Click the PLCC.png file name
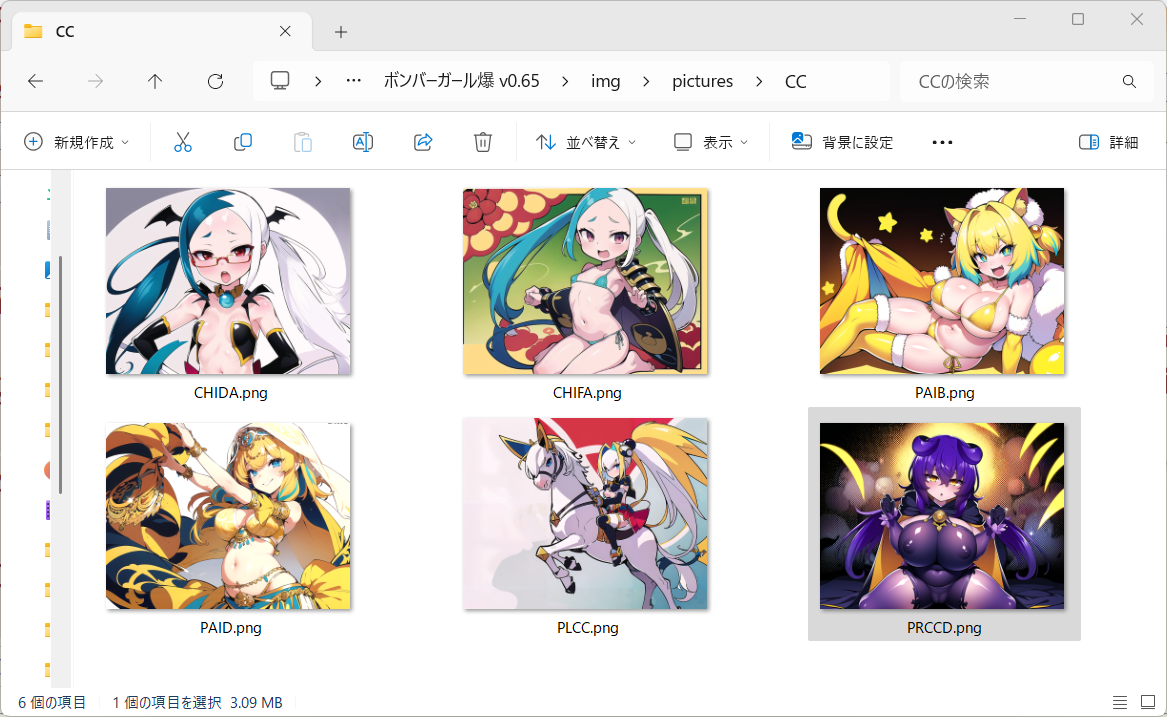The image size is (1167, 717). coord(587,628)
